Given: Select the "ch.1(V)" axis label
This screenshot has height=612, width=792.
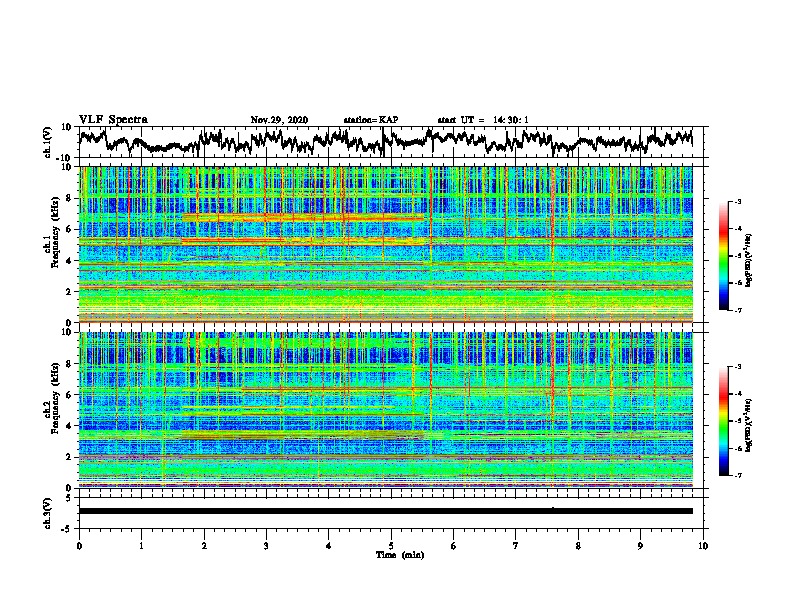Looking at the screenshot, I should (48, 142).
